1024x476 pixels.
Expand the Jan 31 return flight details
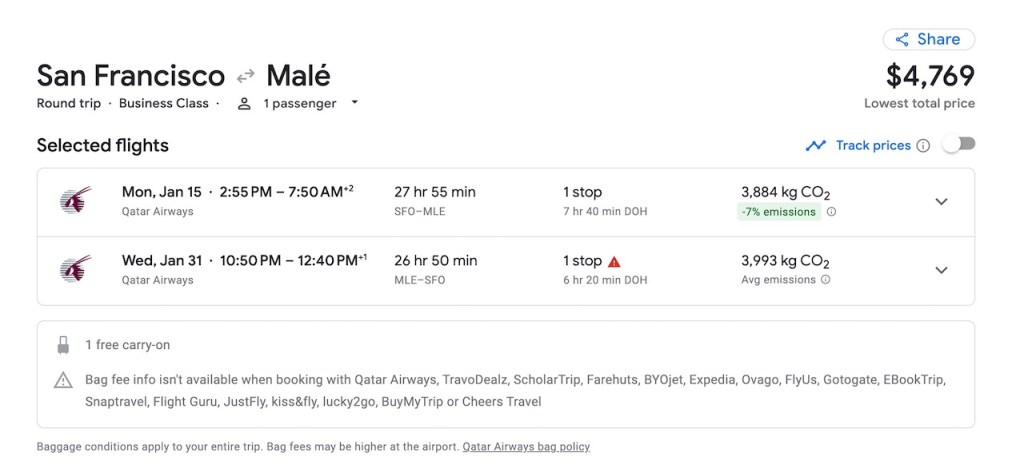tap(940, 269)
